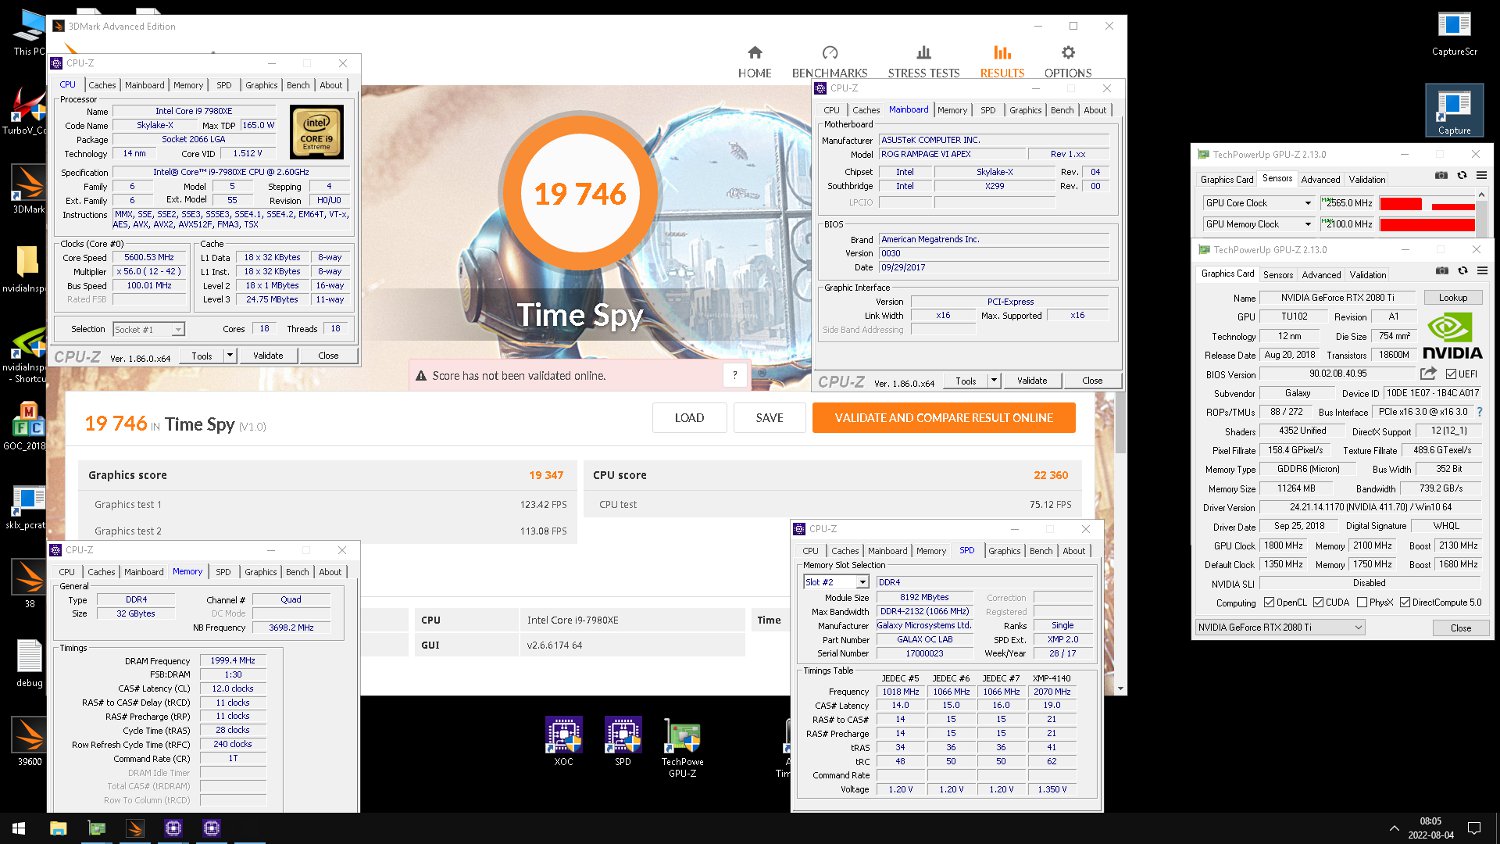Click the GPU-Z Sensors list scrollbar
This screenshot has width=1500, height=844.
coord(1484,214)
